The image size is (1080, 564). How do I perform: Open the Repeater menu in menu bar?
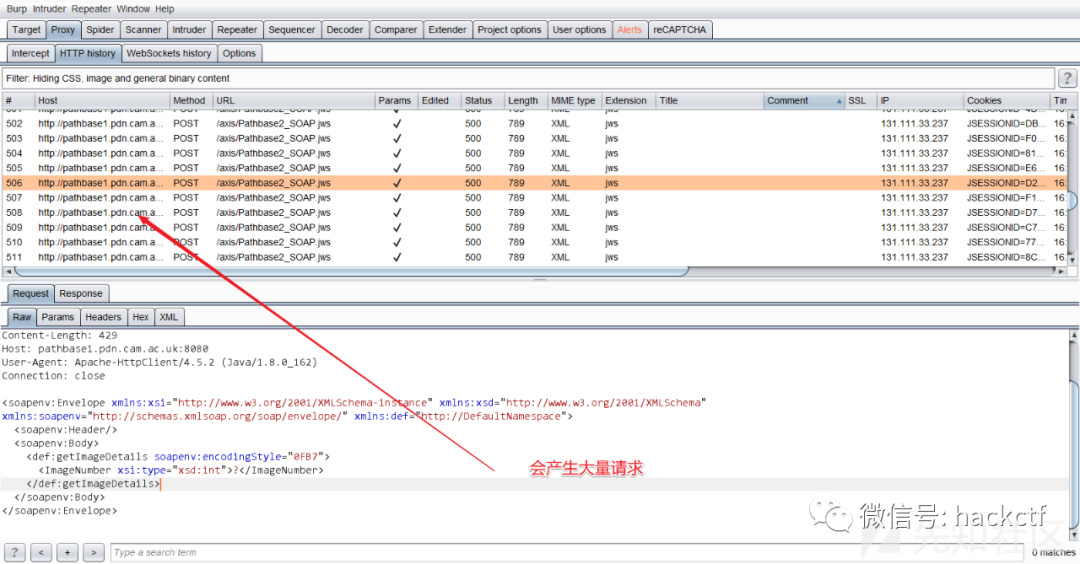coord(92,9)
